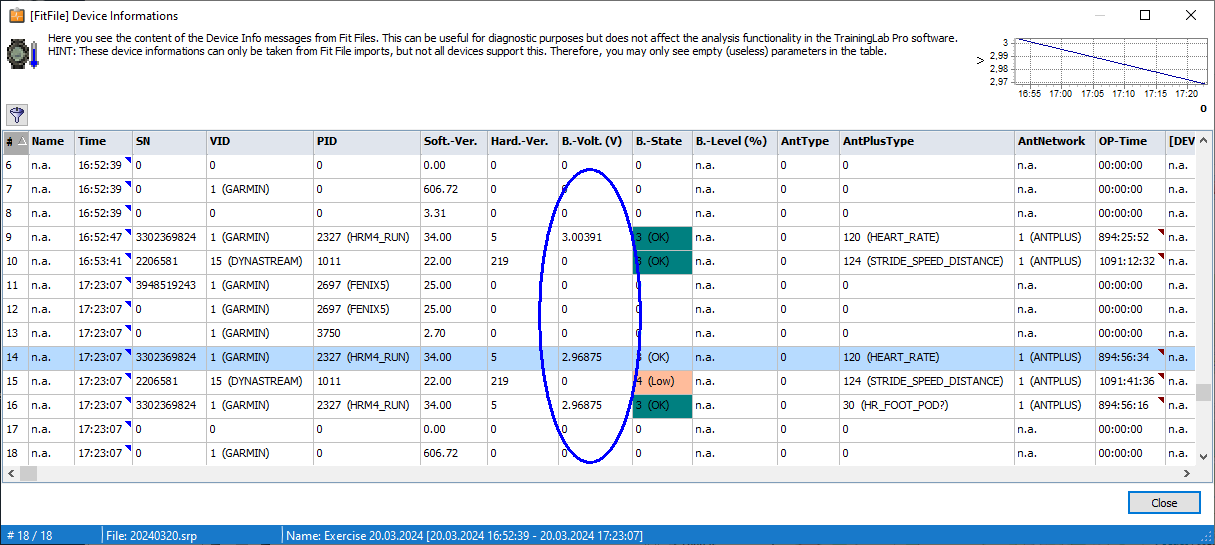Click status bar exercise name entry
The image size is (1215, 545).
[x=464, y=535]
